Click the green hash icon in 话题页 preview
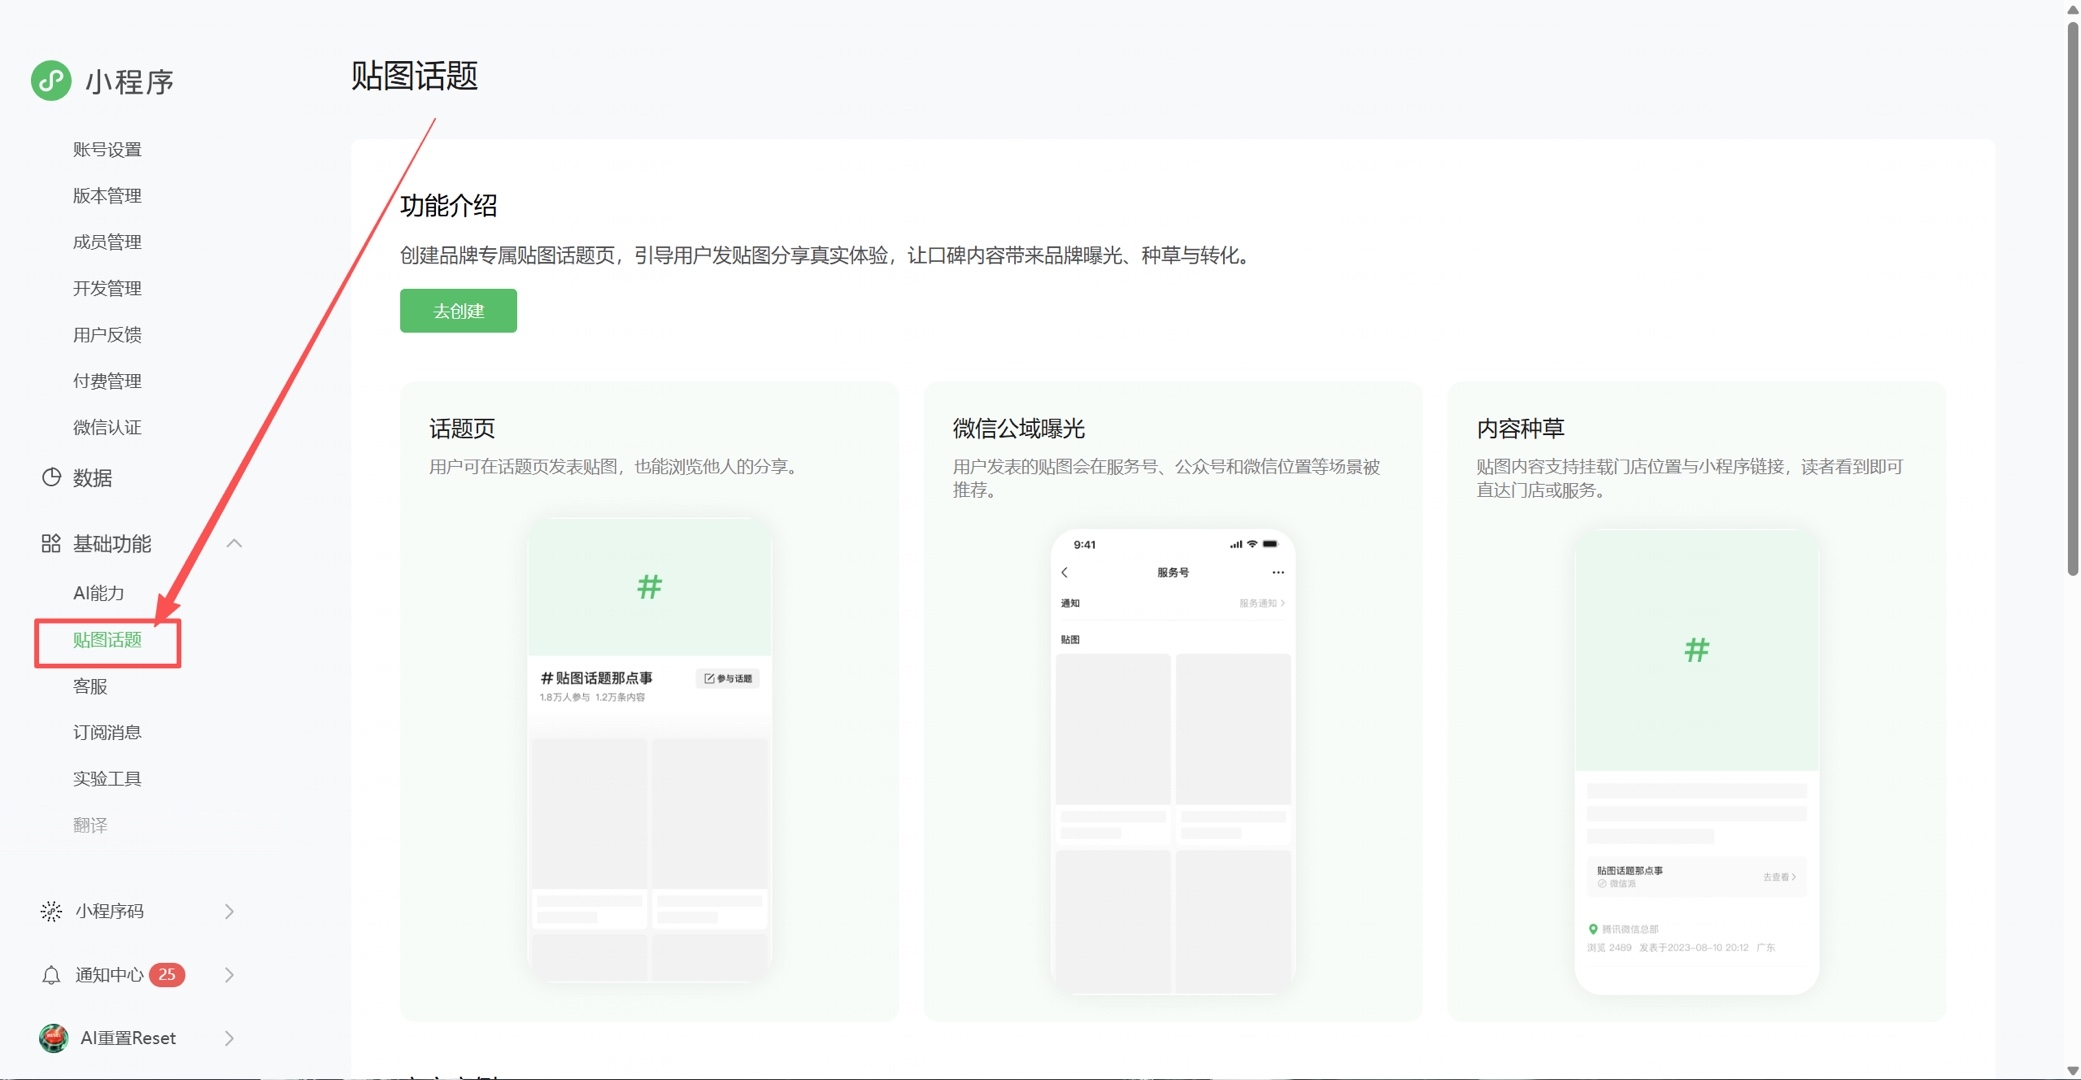Image resolution: width=2081 pixels, height=1080 pixels. [650, 586]
